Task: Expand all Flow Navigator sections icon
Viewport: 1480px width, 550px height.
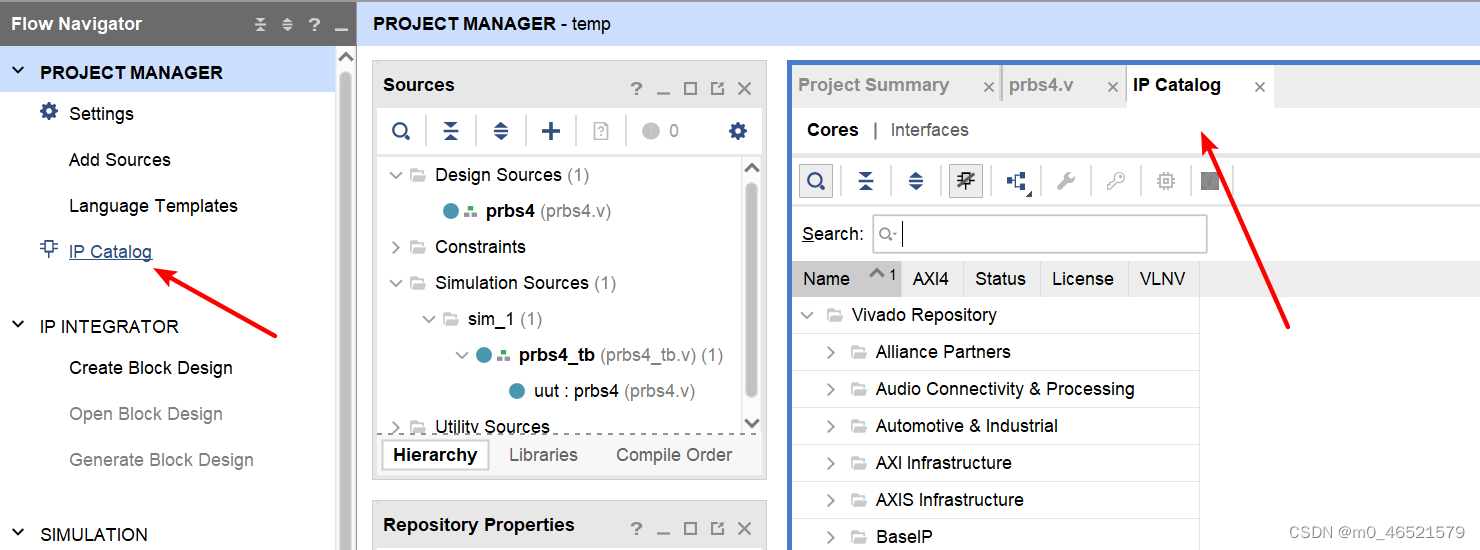Action: 287,24
